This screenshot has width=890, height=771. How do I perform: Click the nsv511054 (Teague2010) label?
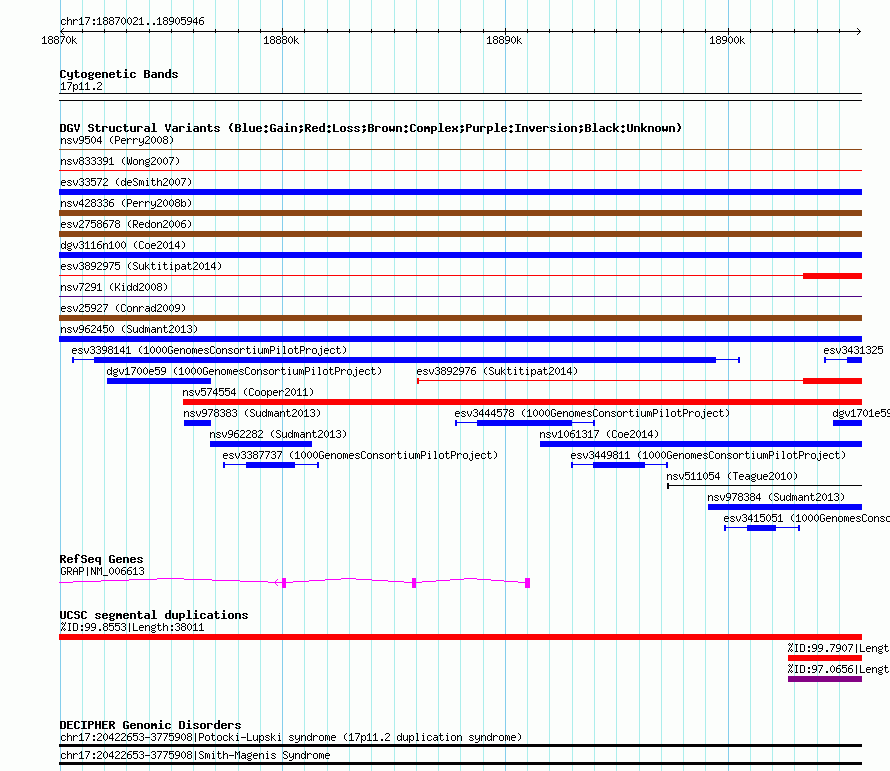[x=732, y=476]
